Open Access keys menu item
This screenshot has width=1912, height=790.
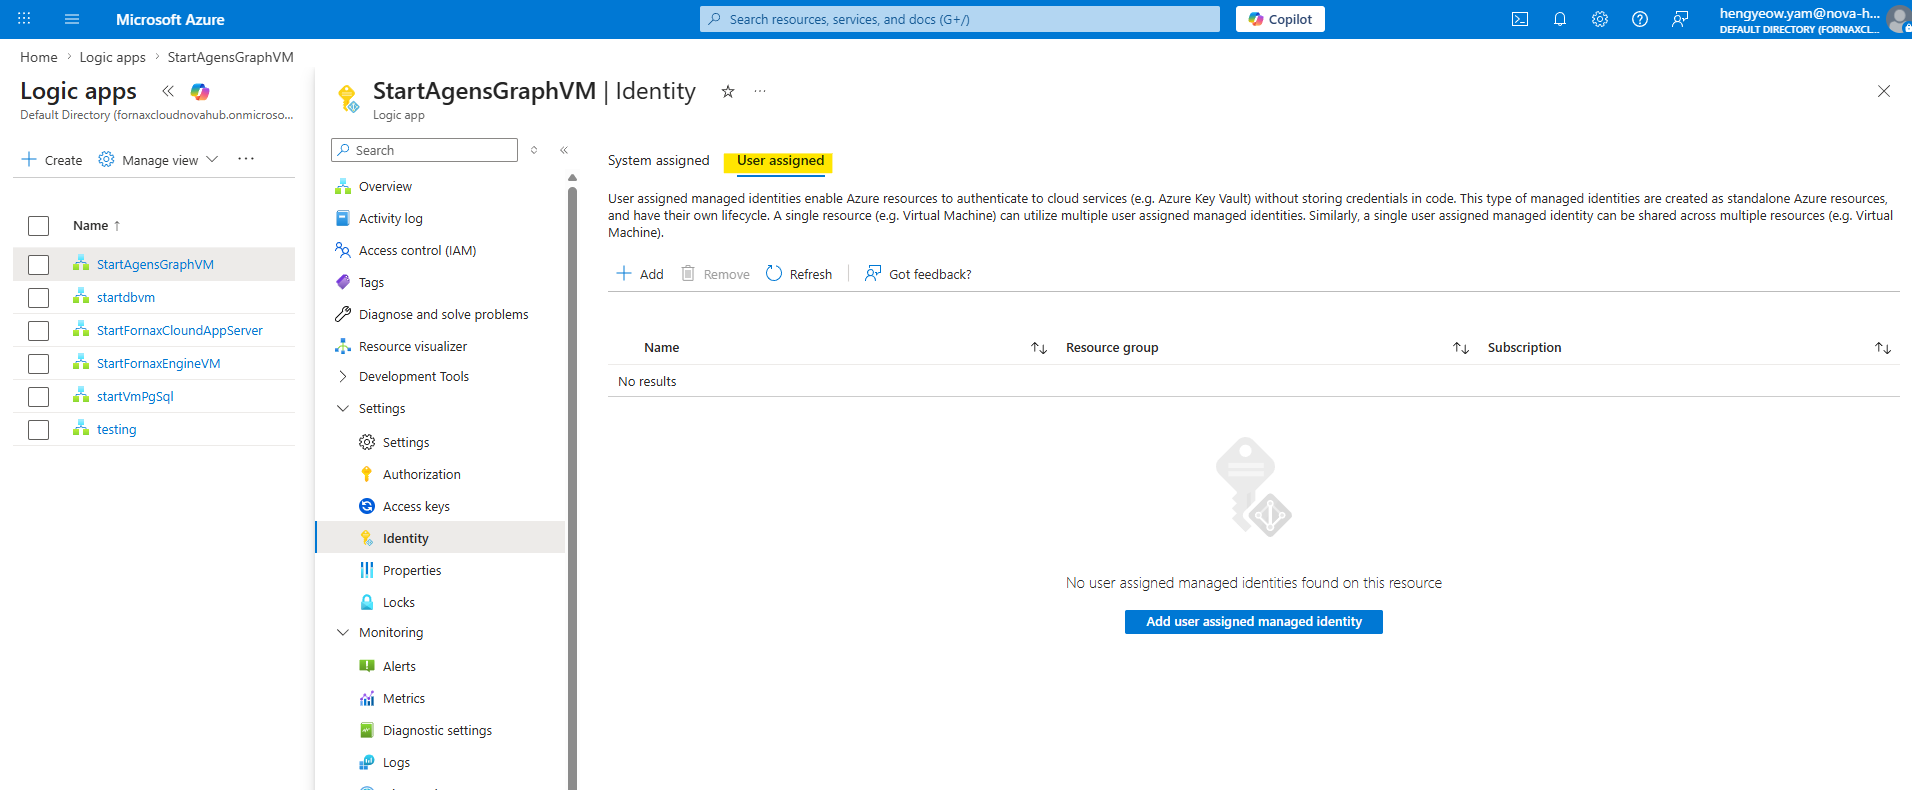coord(416,506)
